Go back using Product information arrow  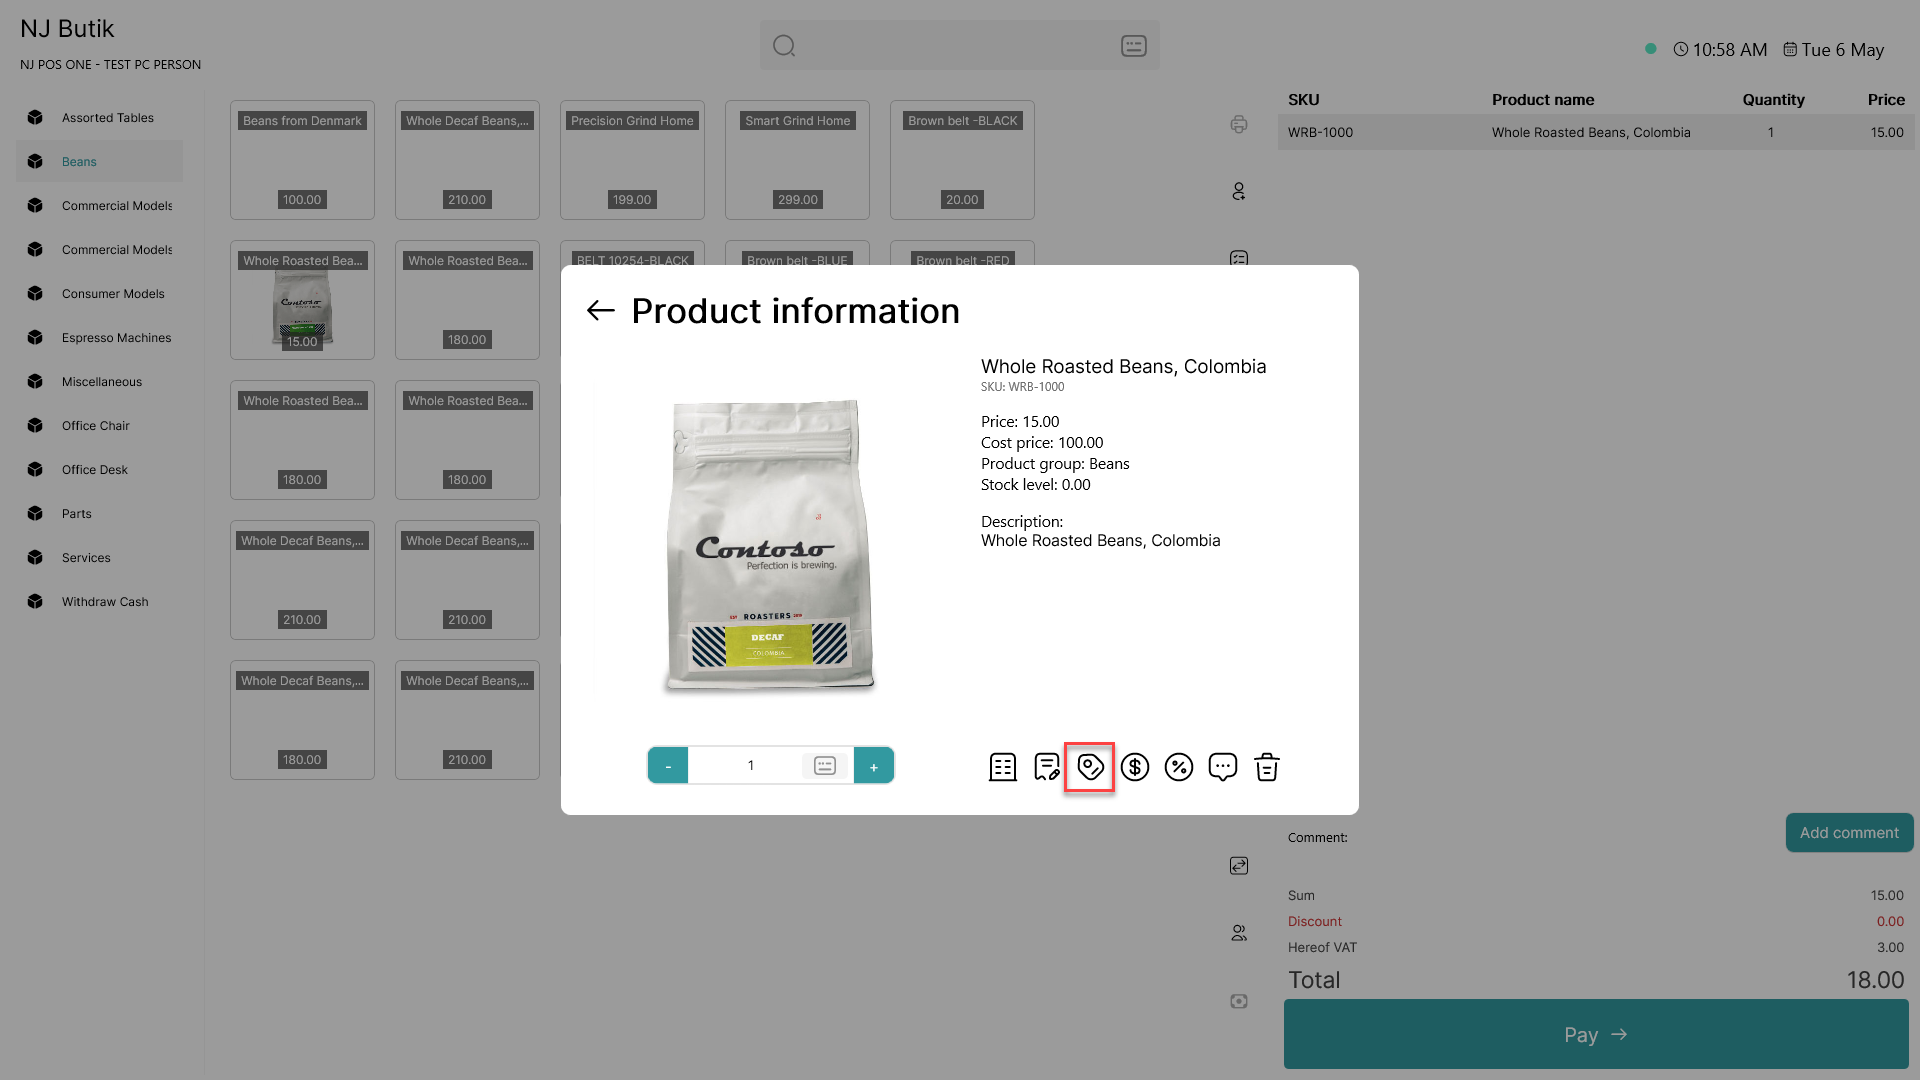coord(600,311)
